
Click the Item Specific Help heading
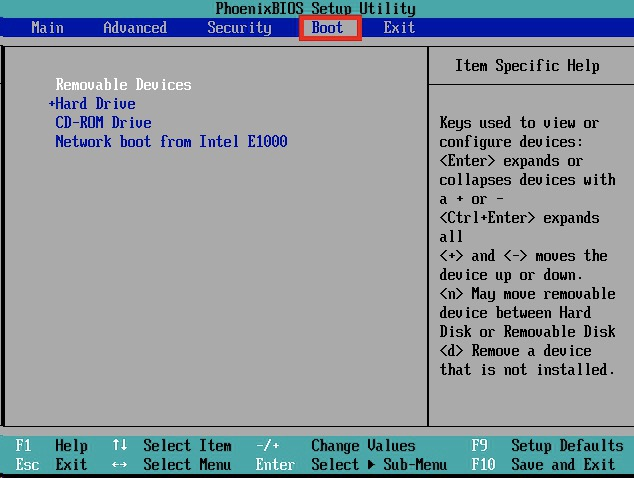[527, 66]
